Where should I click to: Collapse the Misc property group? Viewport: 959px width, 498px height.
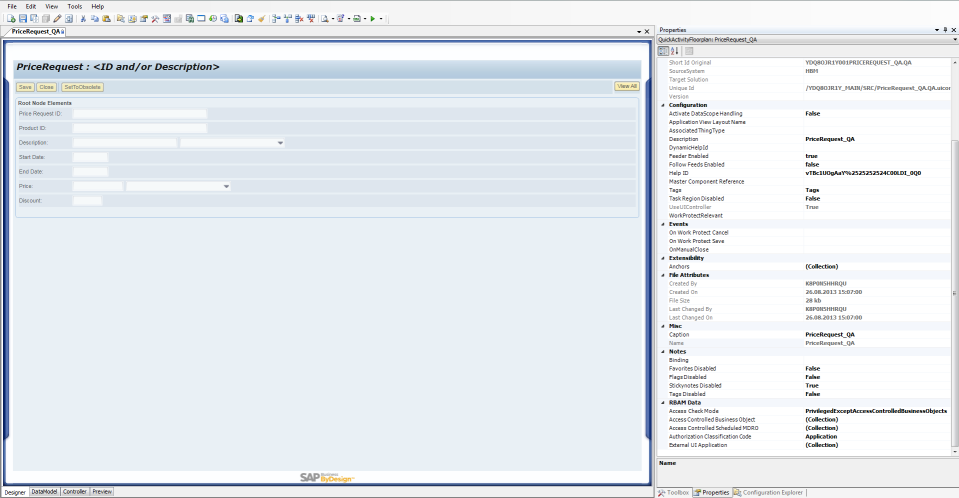pyautogui.click(x=663, y=326)
